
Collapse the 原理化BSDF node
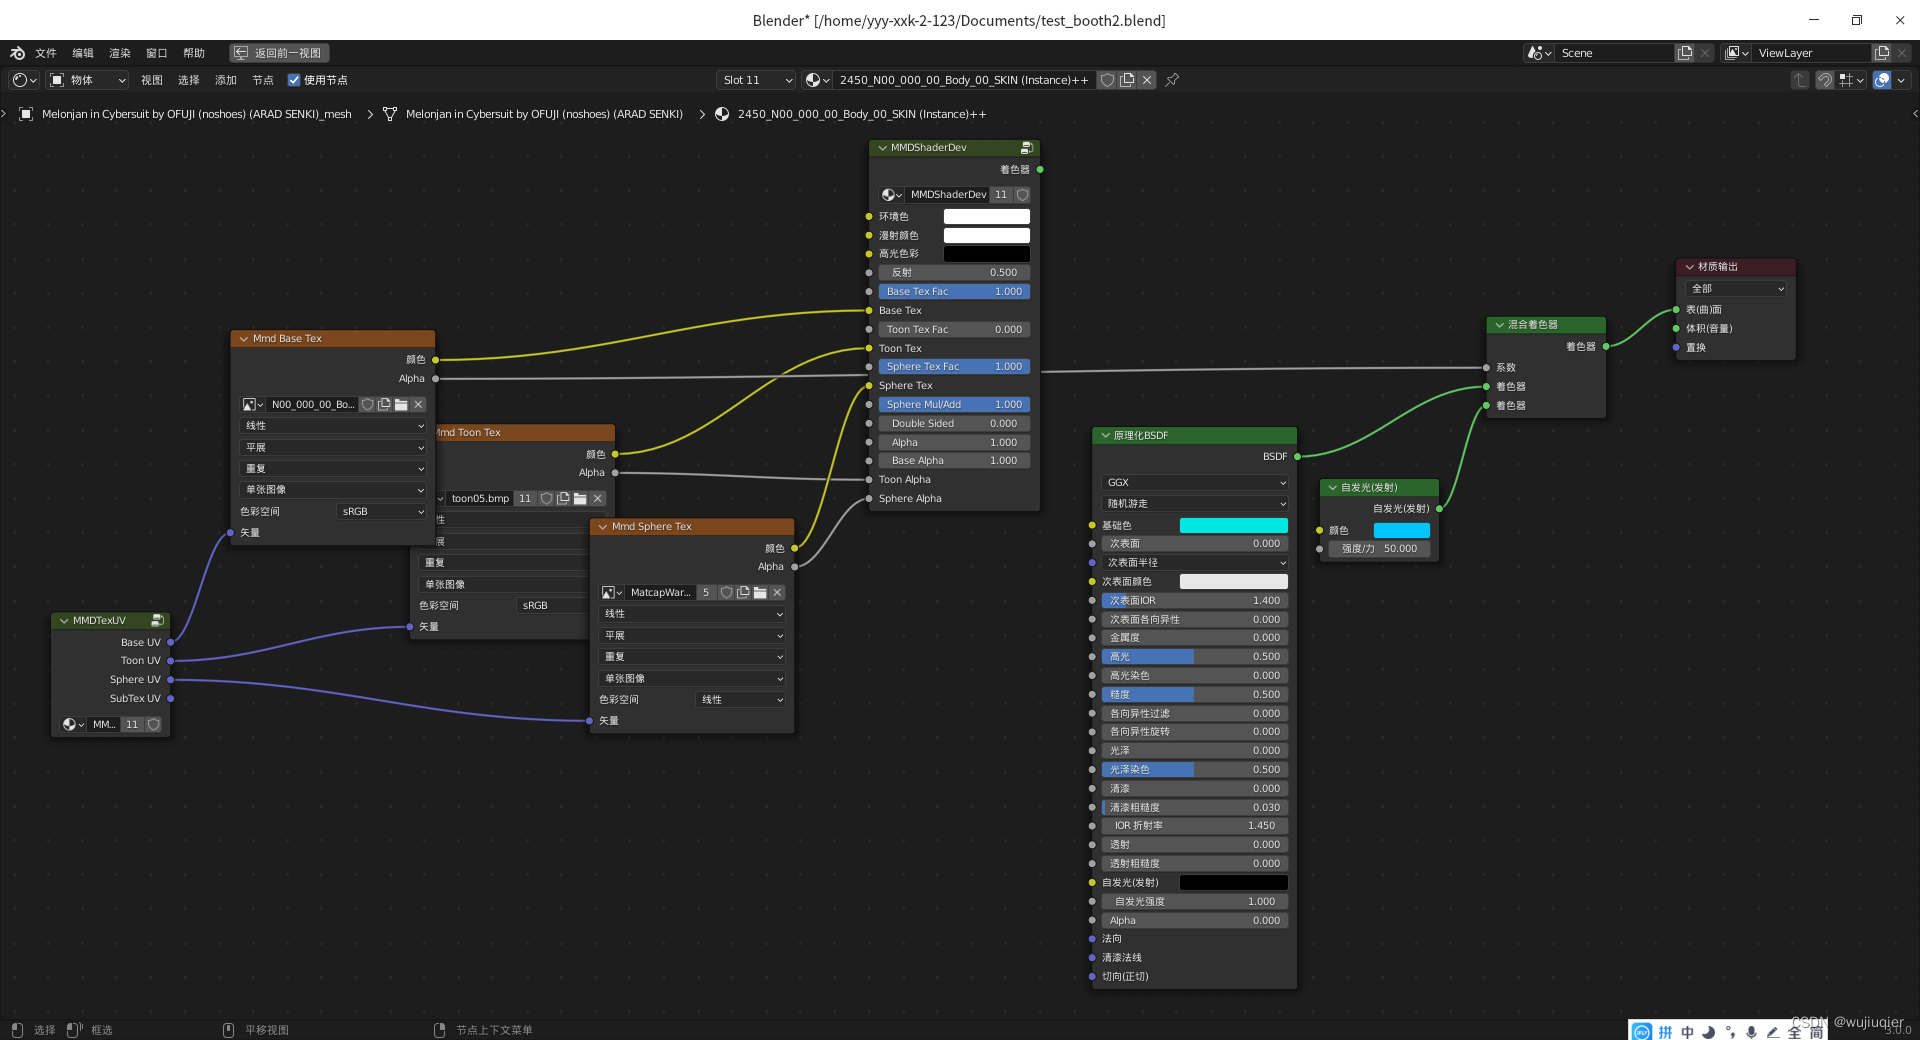(1105, 436)
